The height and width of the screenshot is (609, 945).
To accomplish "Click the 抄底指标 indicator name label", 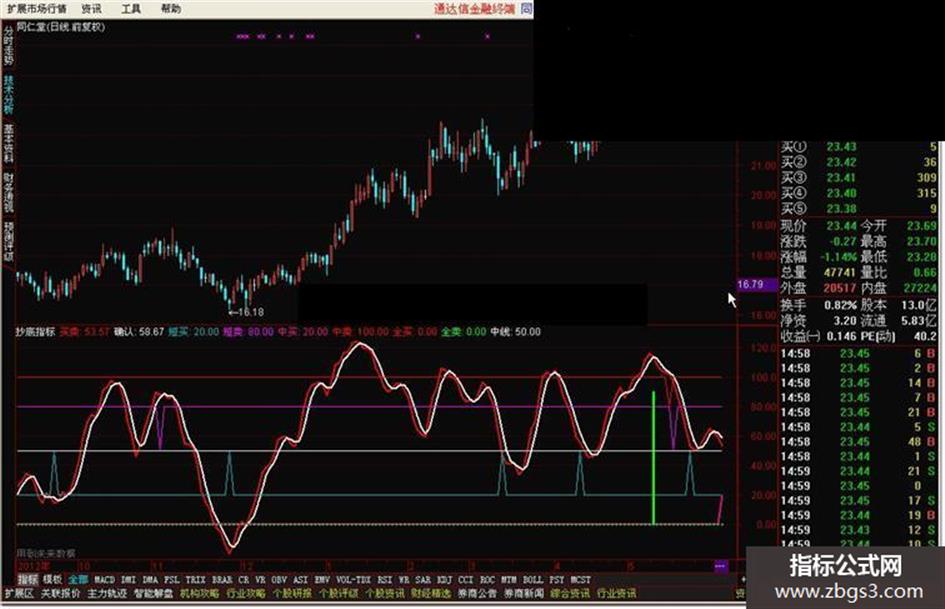I will (36, 331).
